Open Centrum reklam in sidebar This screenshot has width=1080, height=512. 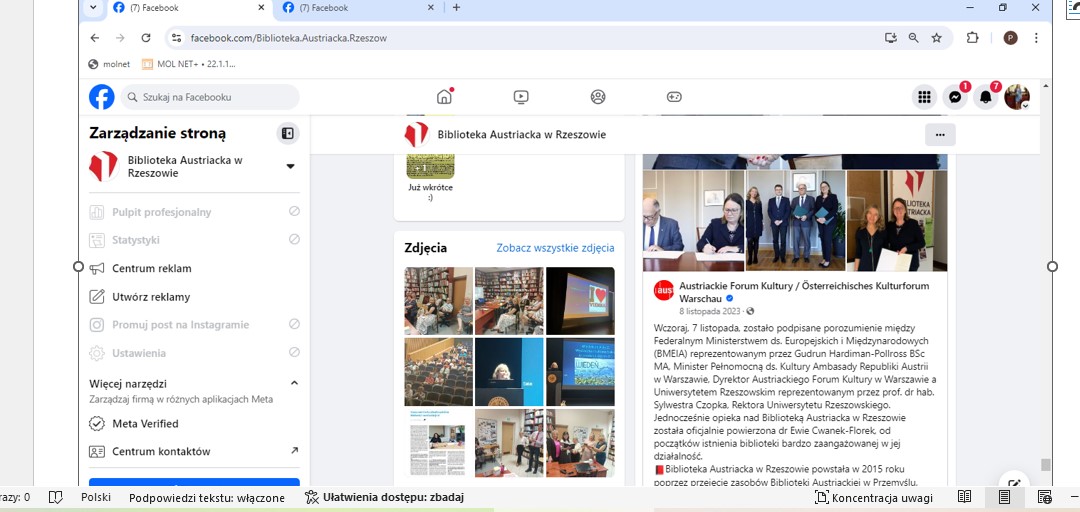151,268
